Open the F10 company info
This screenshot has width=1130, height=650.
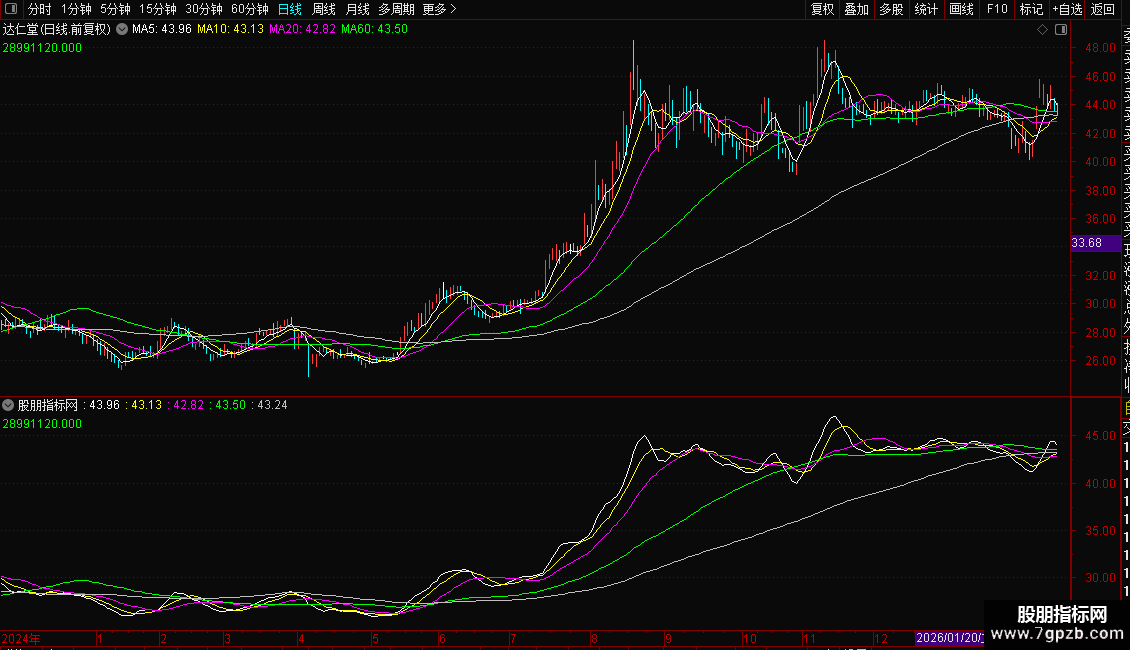tap(997, 9)
